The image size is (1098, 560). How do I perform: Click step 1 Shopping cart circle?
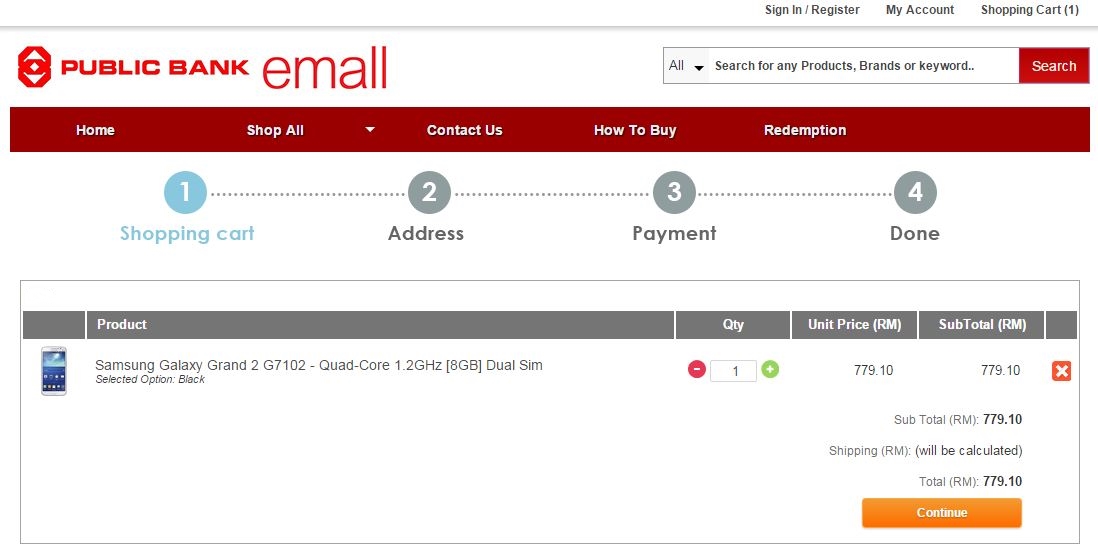[x=186, y=192]
